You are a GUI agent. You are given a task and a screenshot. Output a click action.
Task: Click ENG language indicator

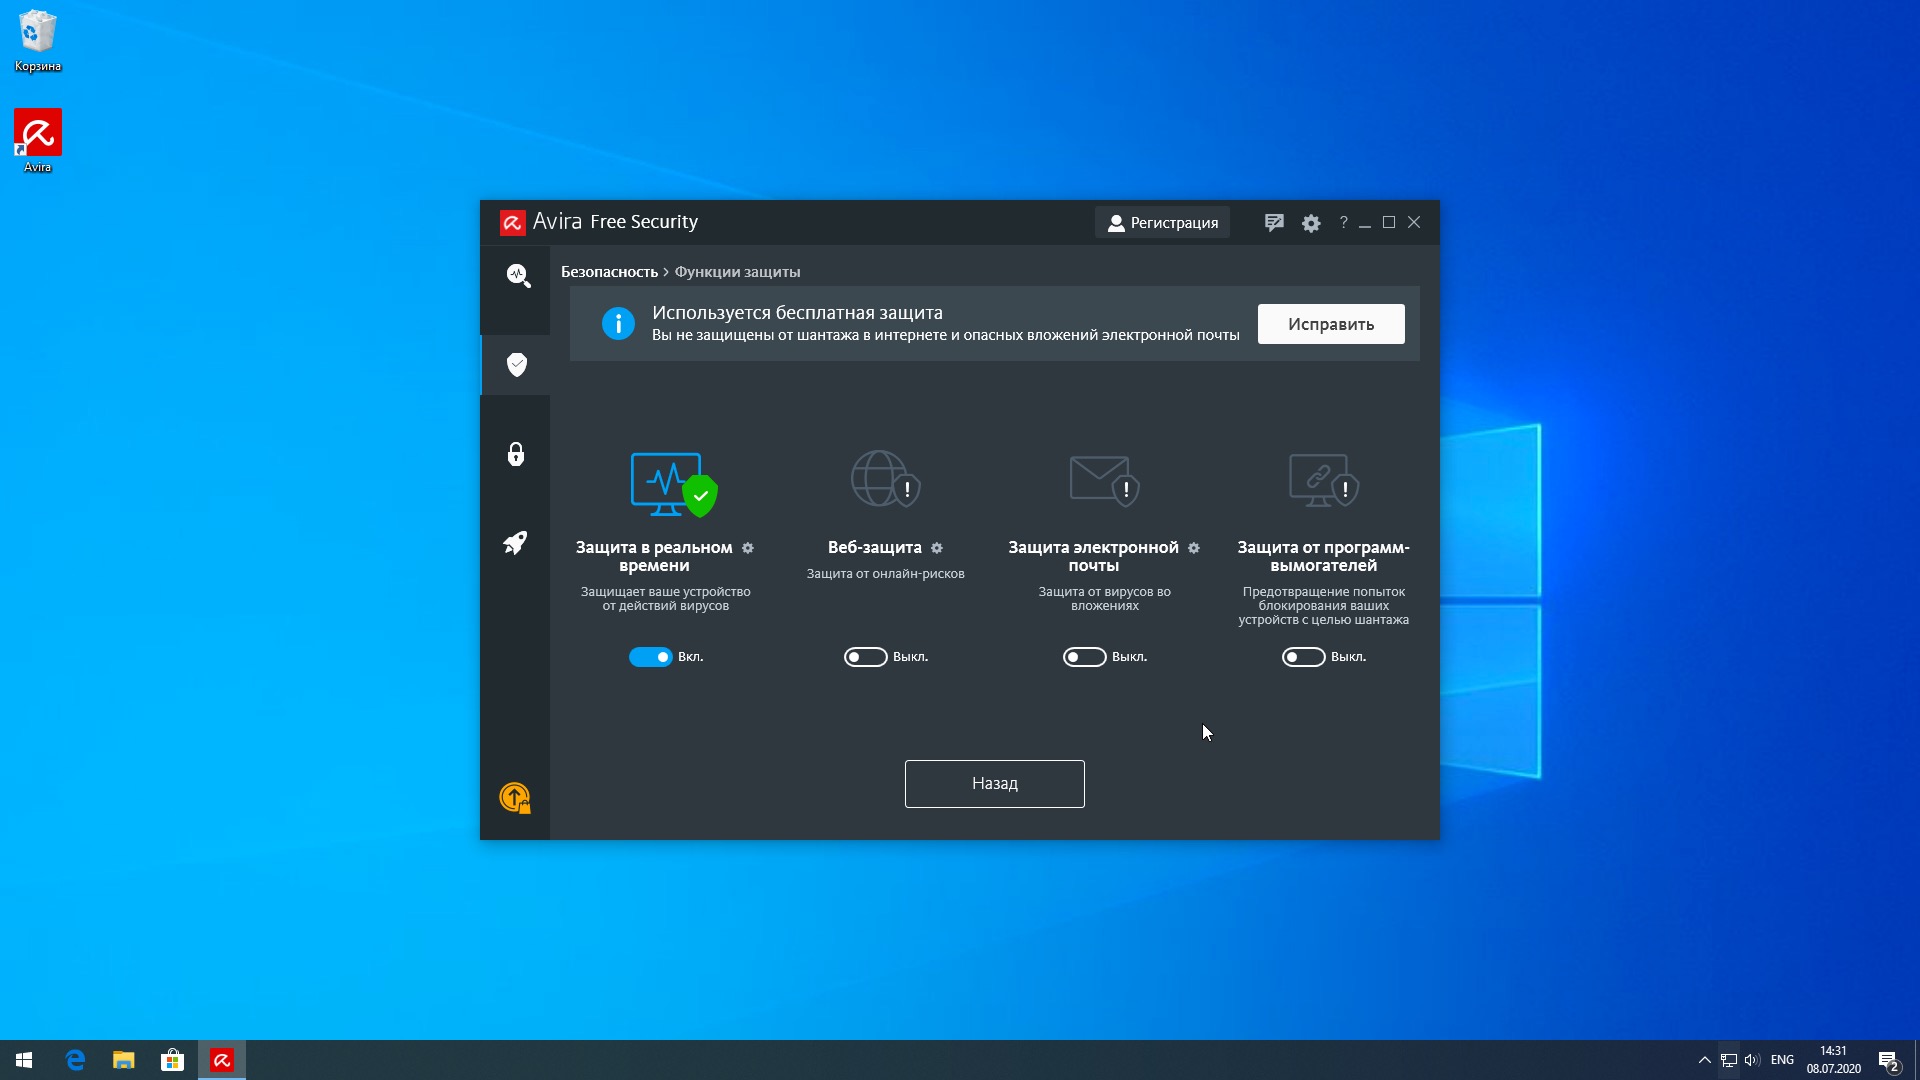[x=1782, y=1060]
